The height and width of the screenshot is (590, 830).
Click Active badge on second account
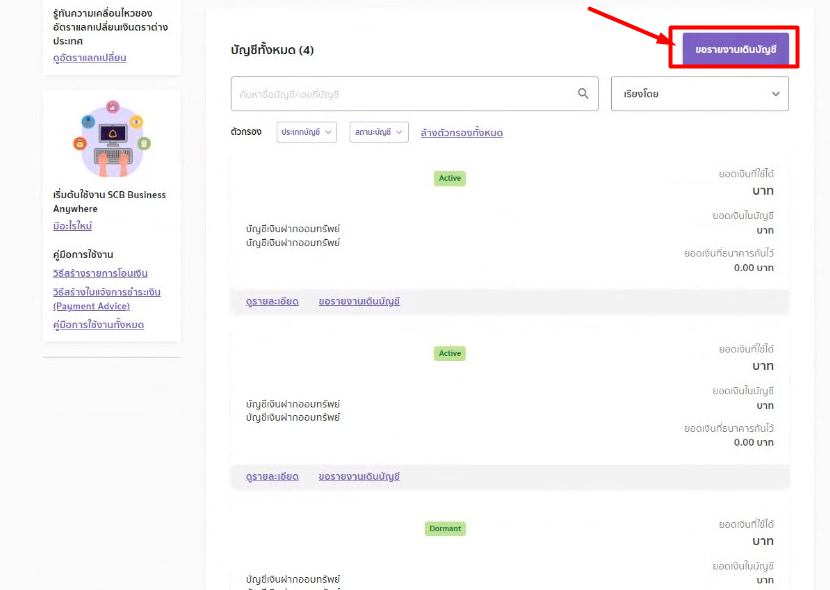pos(449,353)
